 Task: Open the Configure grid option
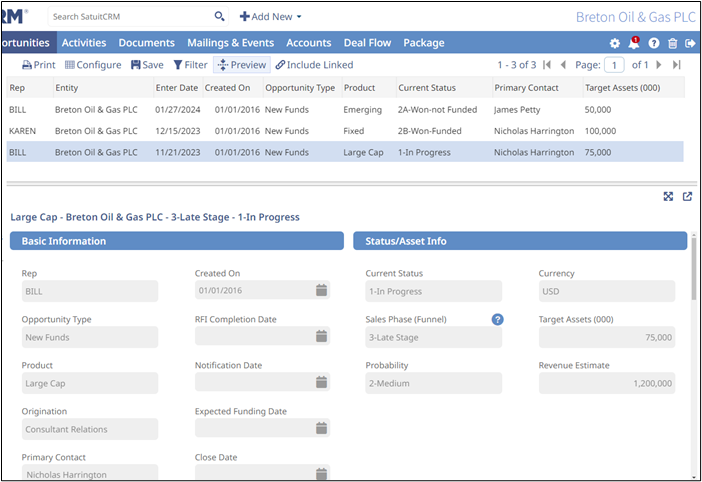pos(93,65)
